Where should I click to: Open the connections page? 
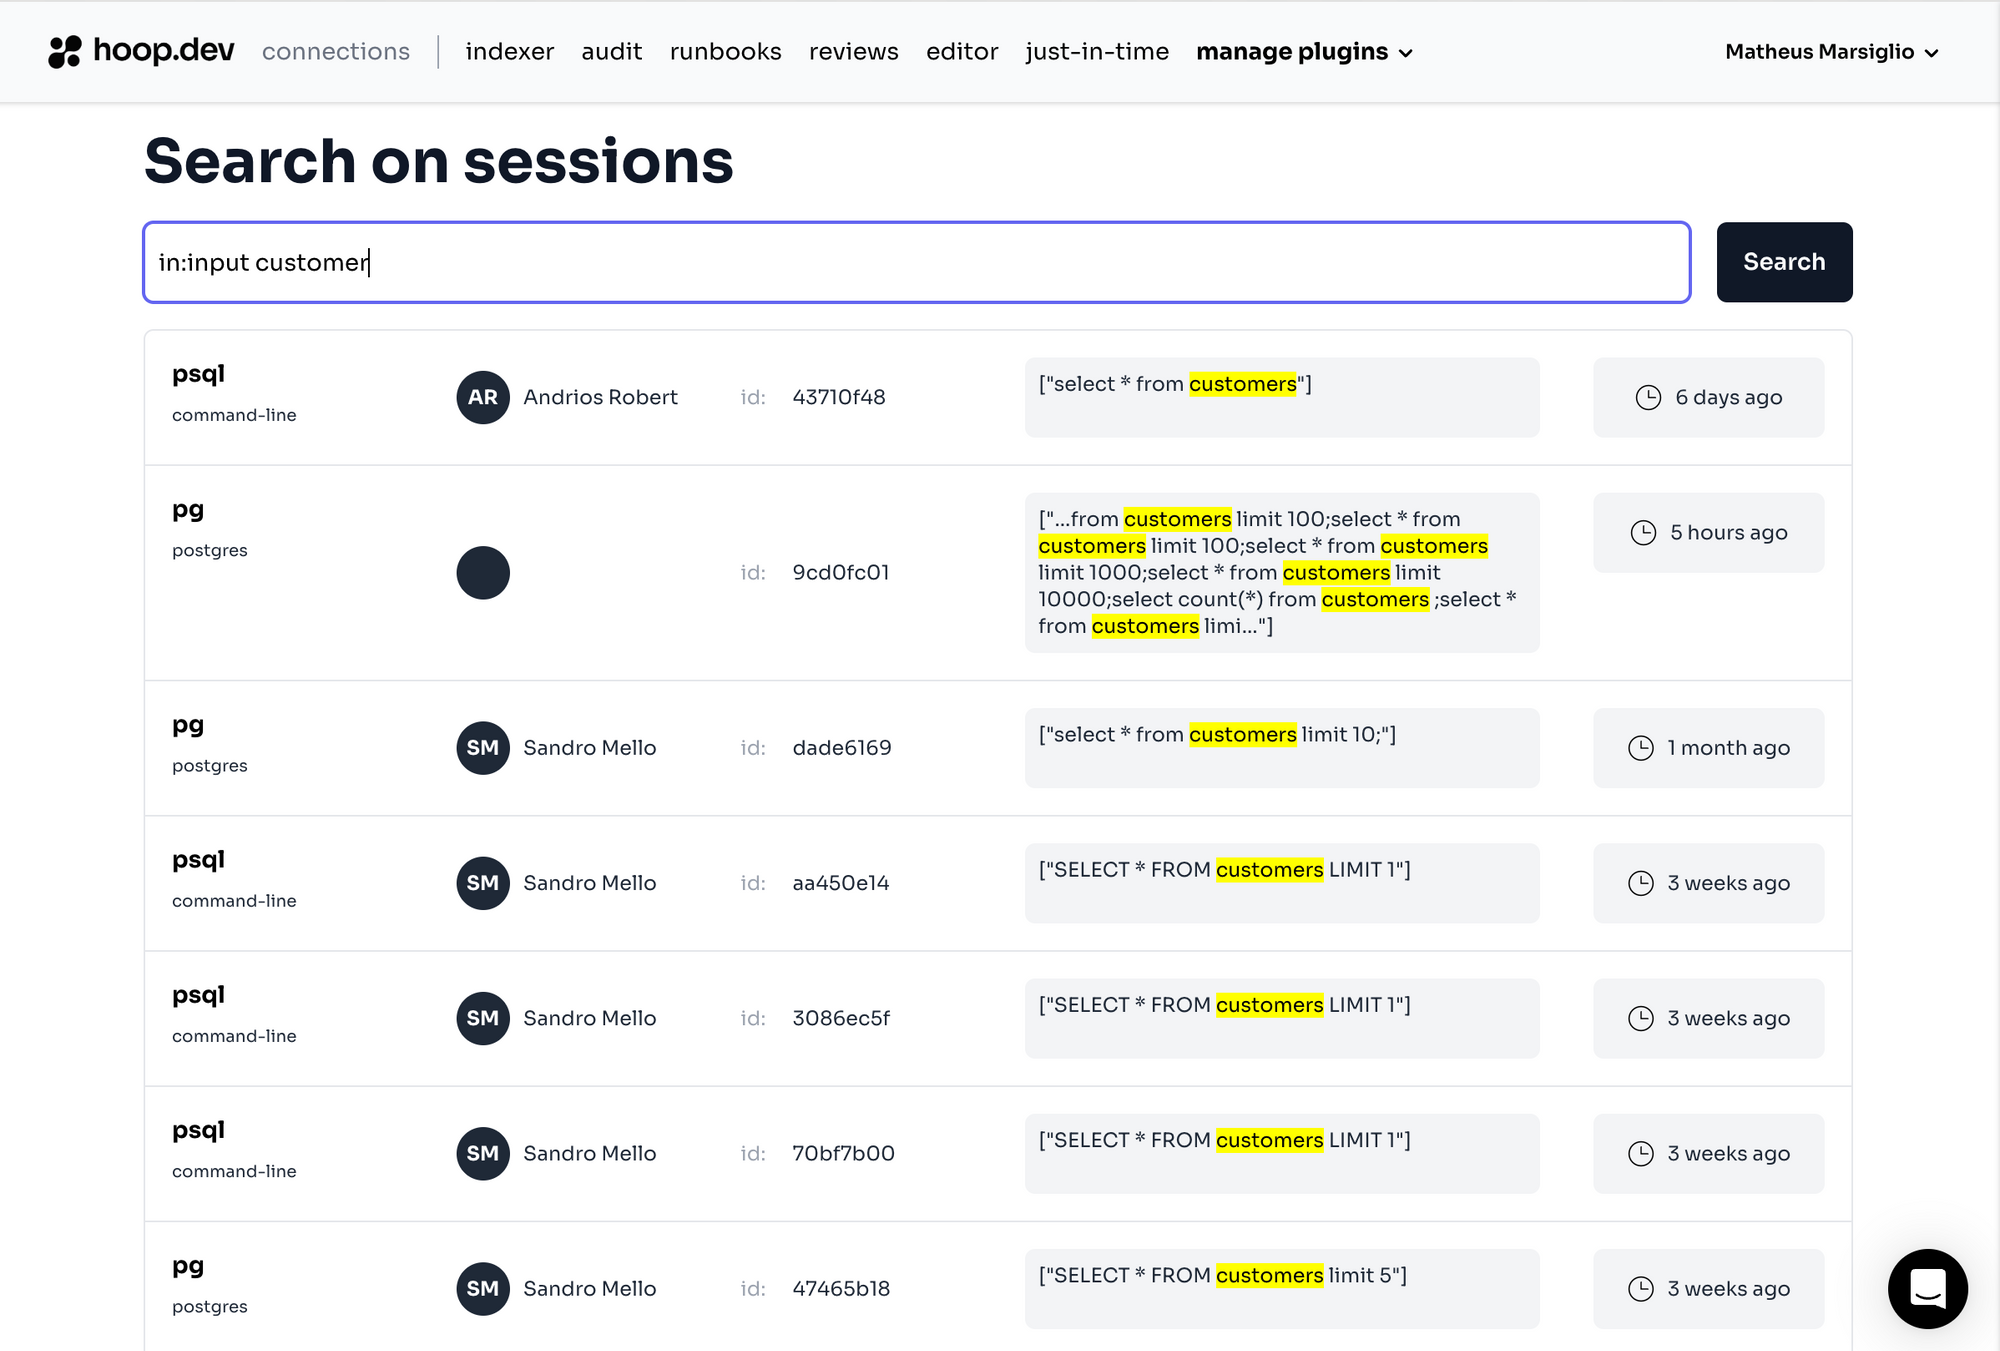[336, 52]
